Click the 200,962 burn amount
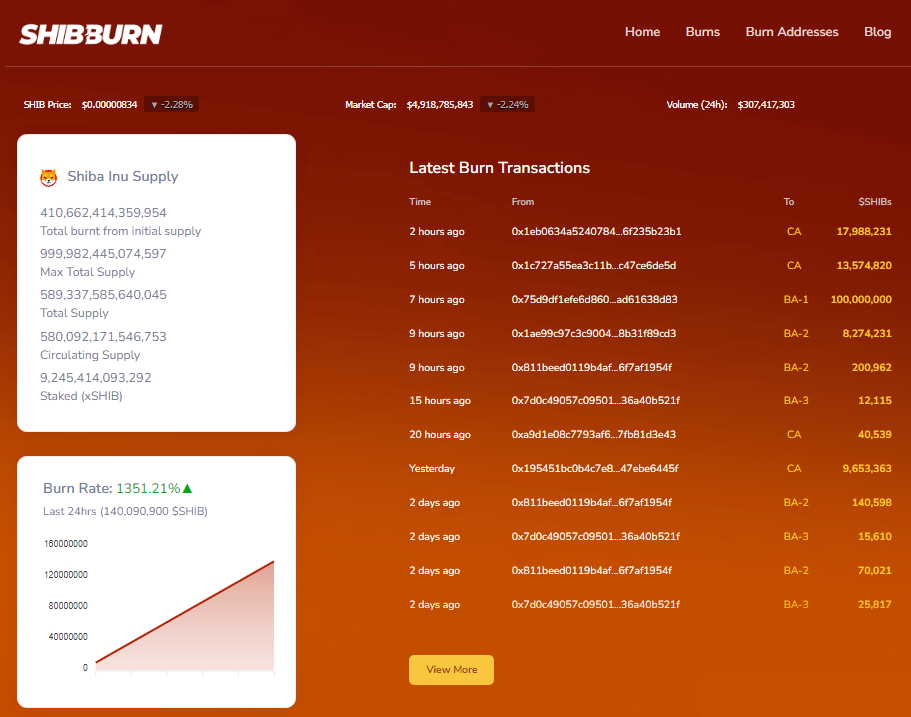Image resolution: width=911 pixels, height=717 pixels. (x=871, y=367)
